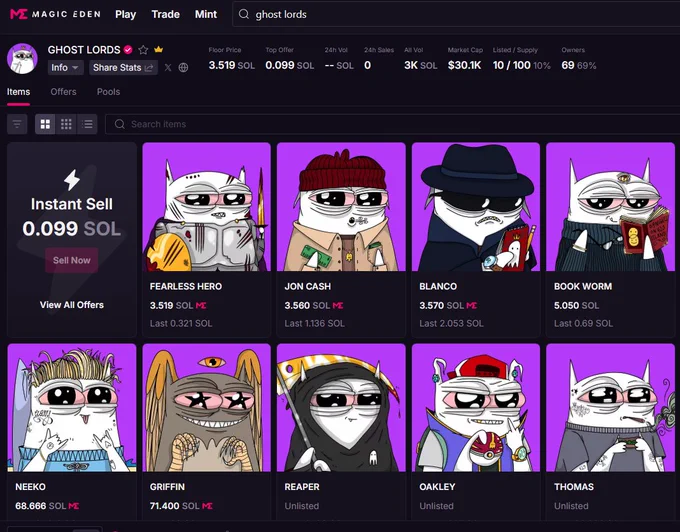Viewport: 680px width, 532px height.
Task: Select the list view
Action: click(x=87, y=124)
